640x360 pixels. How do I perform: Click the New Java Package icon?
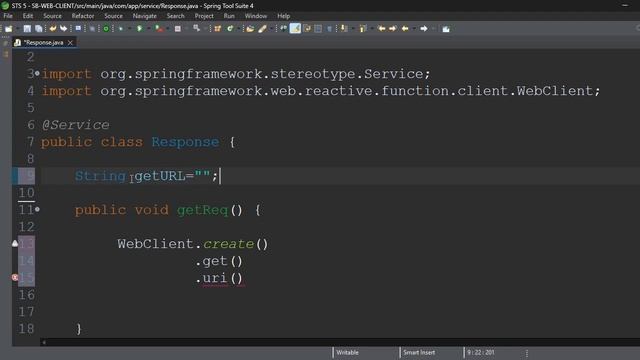pos(218,29)
